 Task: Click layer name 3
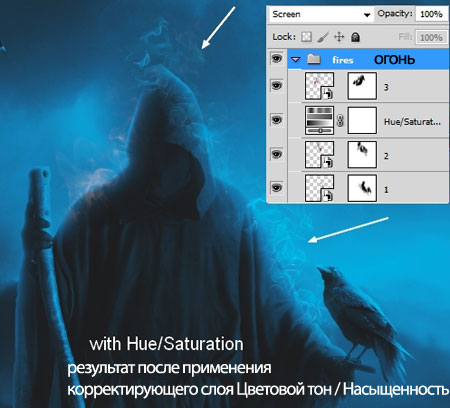[386, 87]
